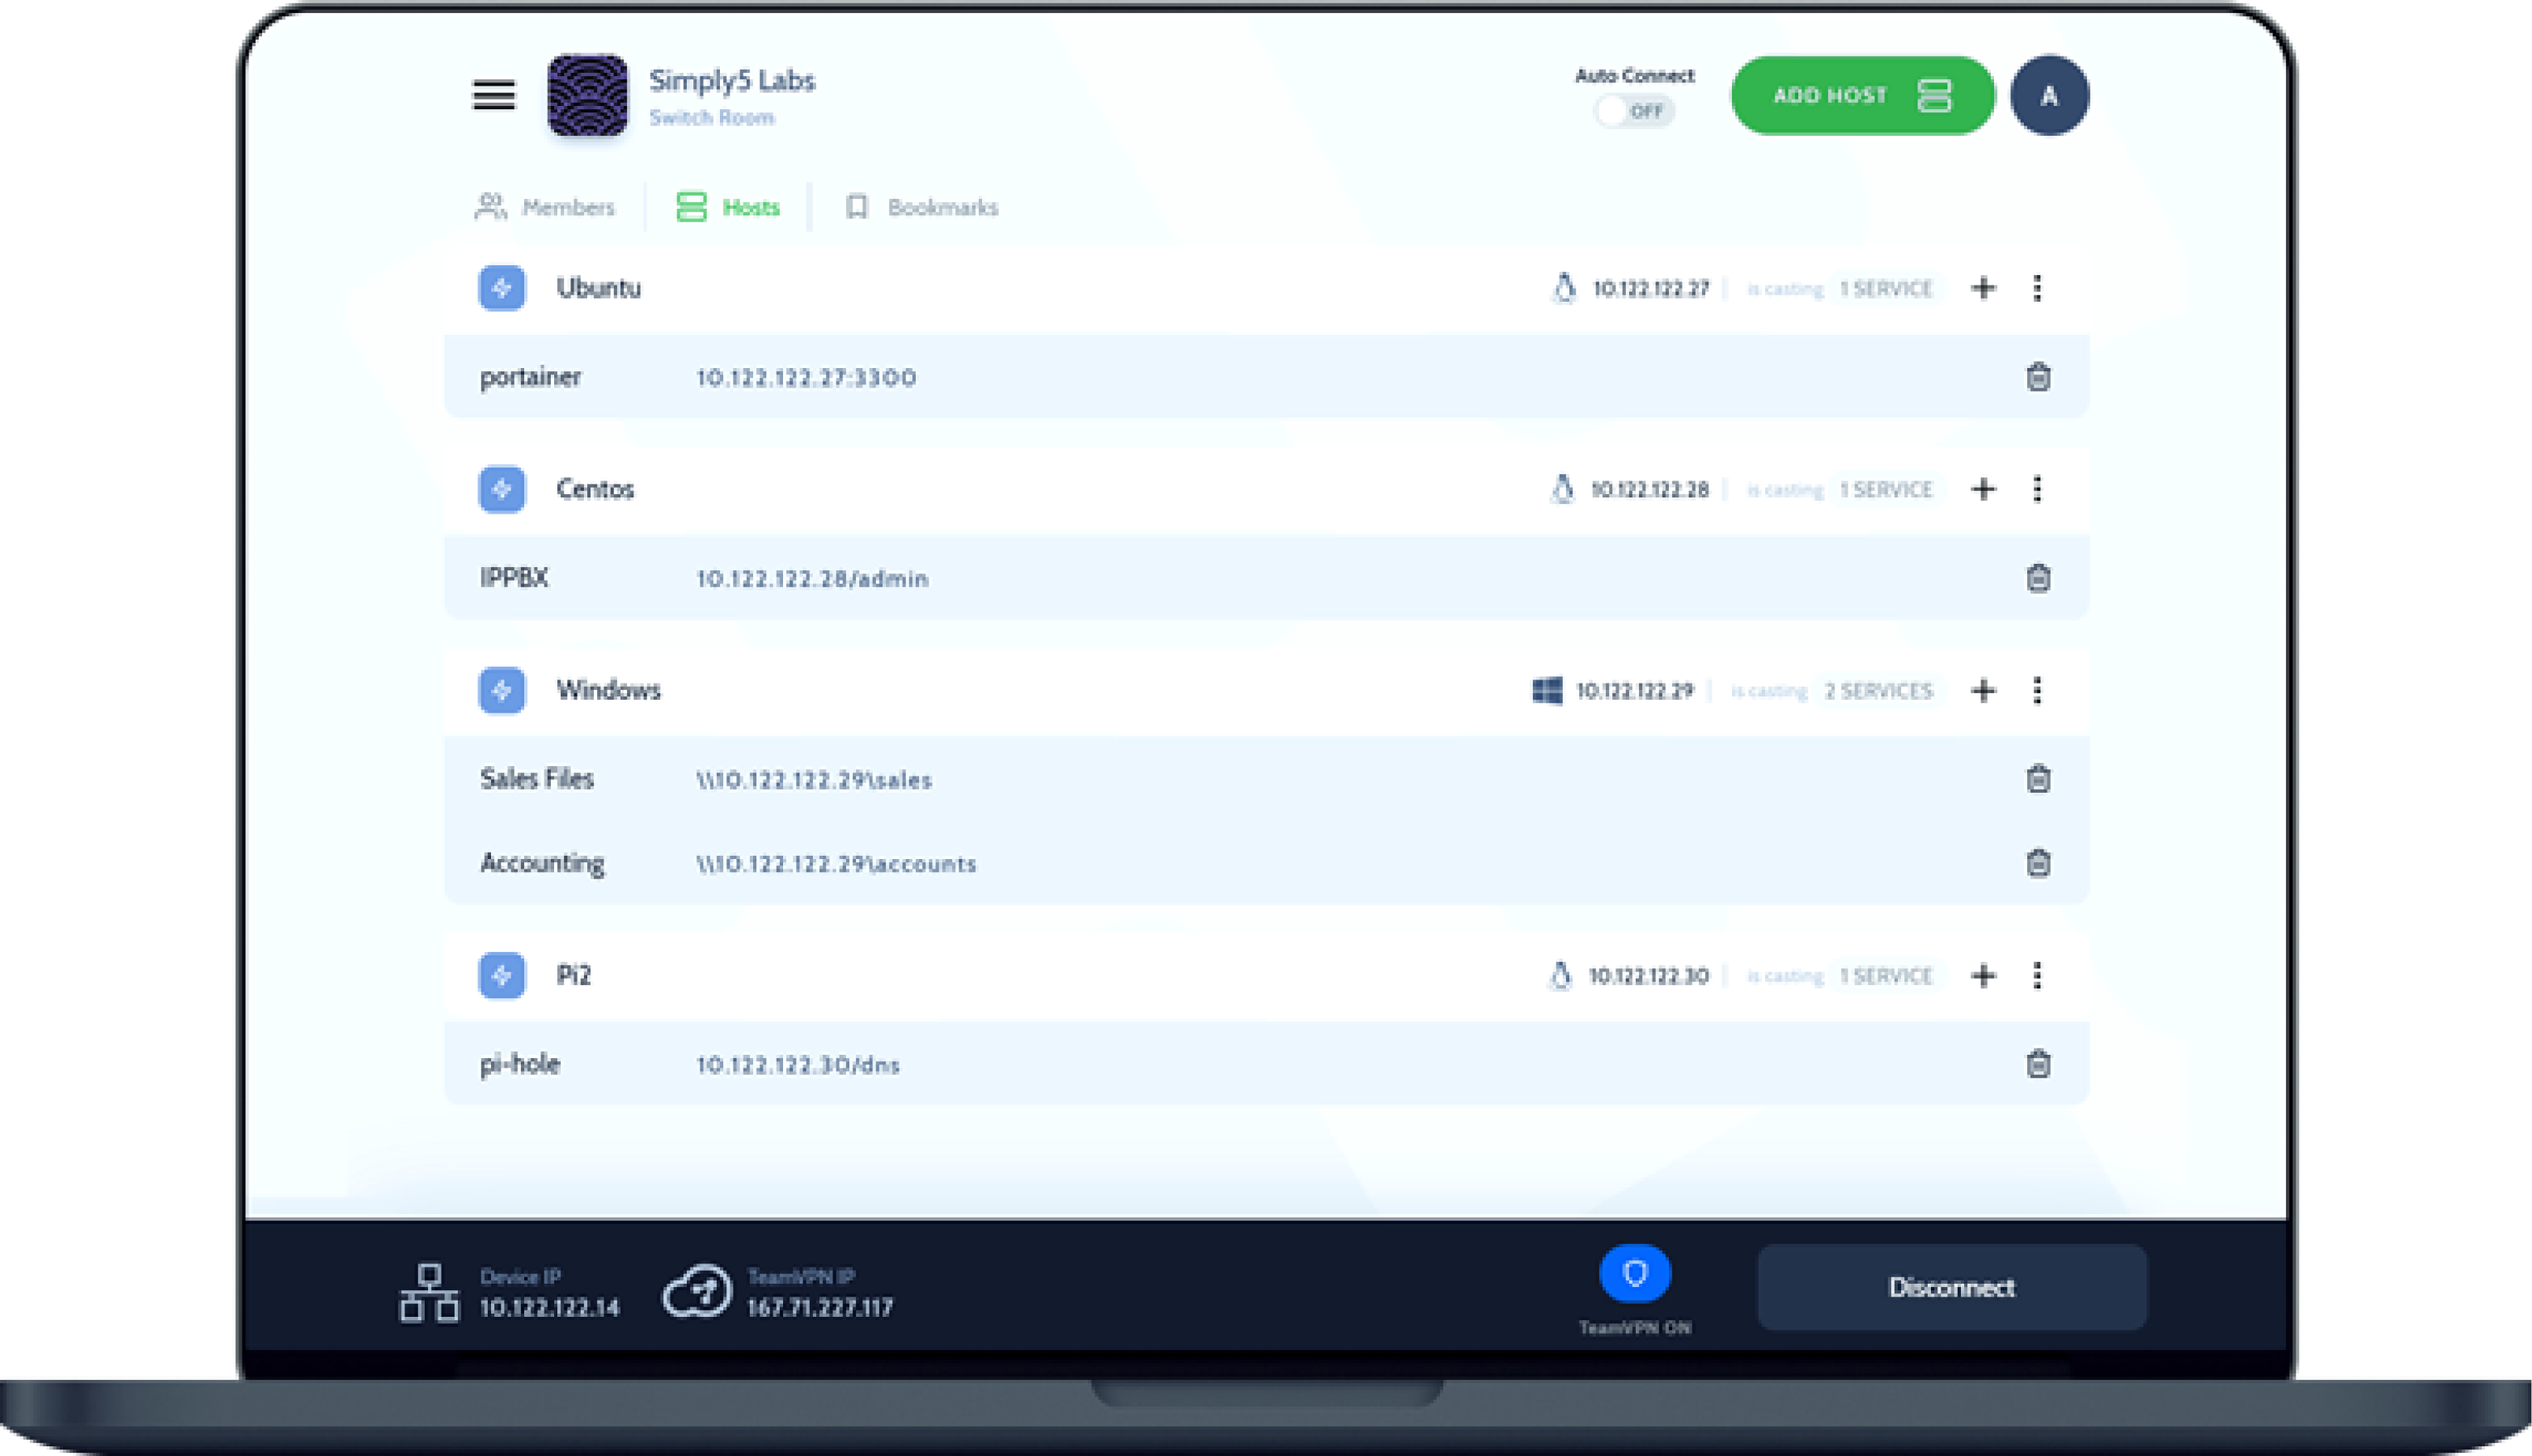Viewport: 2532px width, 1456px height.
Task: Click the Linux icon beside 10.122.122.28
Action: click(1562, 489)
